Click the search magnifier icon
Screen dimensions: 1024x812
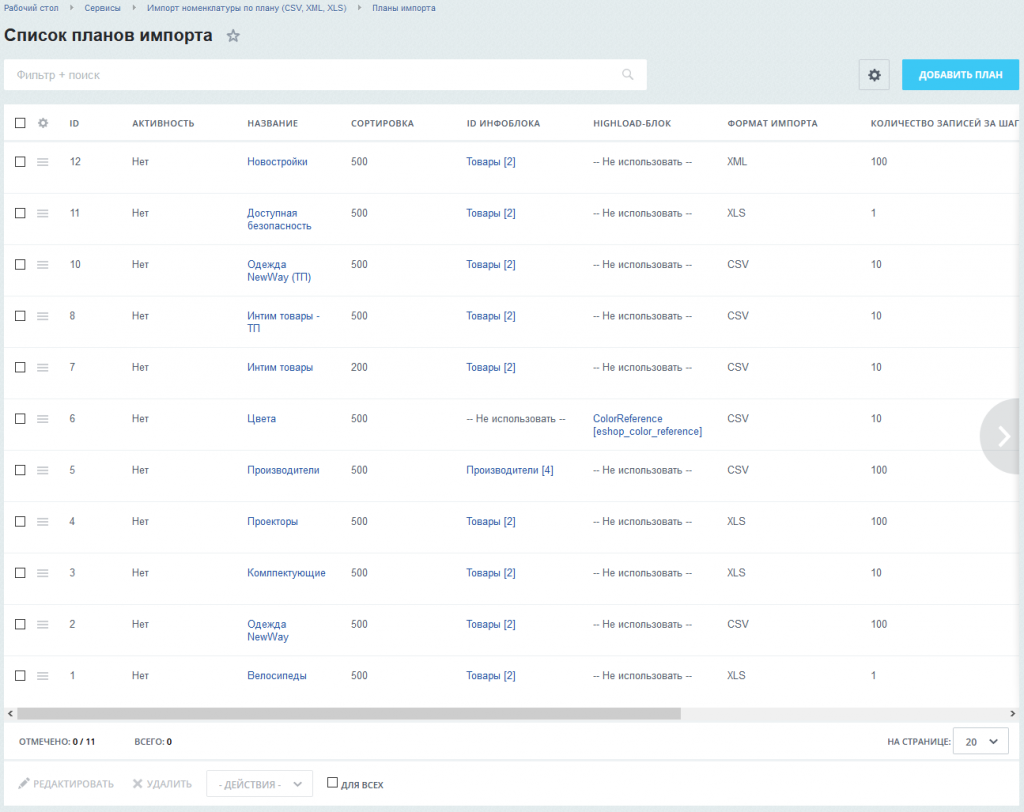628,74
